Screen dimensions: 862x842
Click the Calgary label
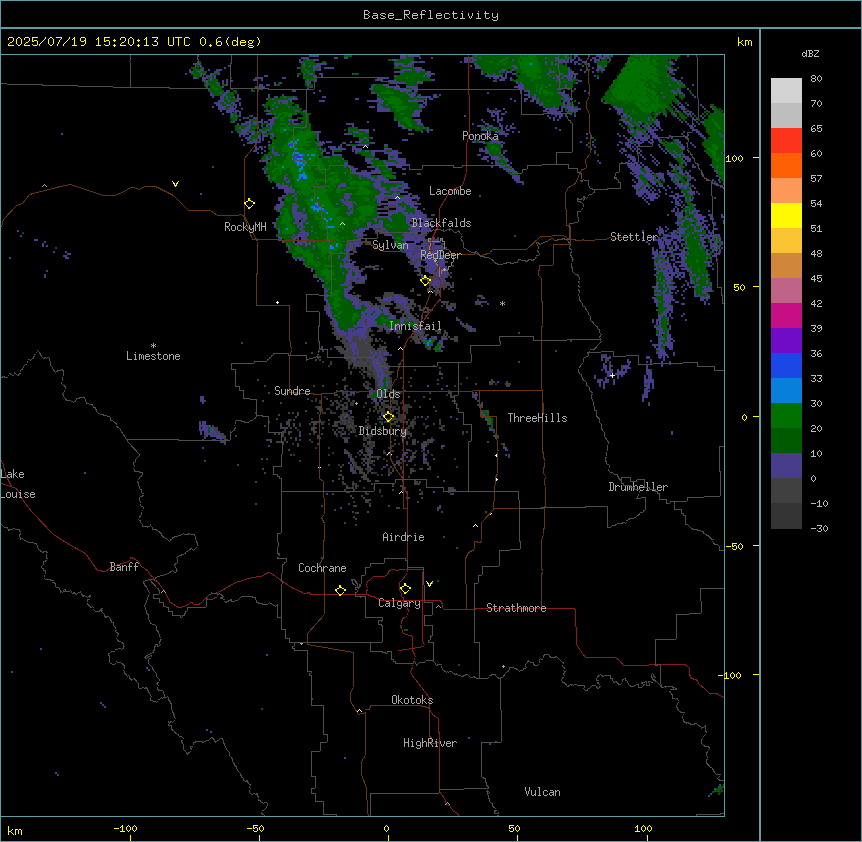click(x=399, y=603)
